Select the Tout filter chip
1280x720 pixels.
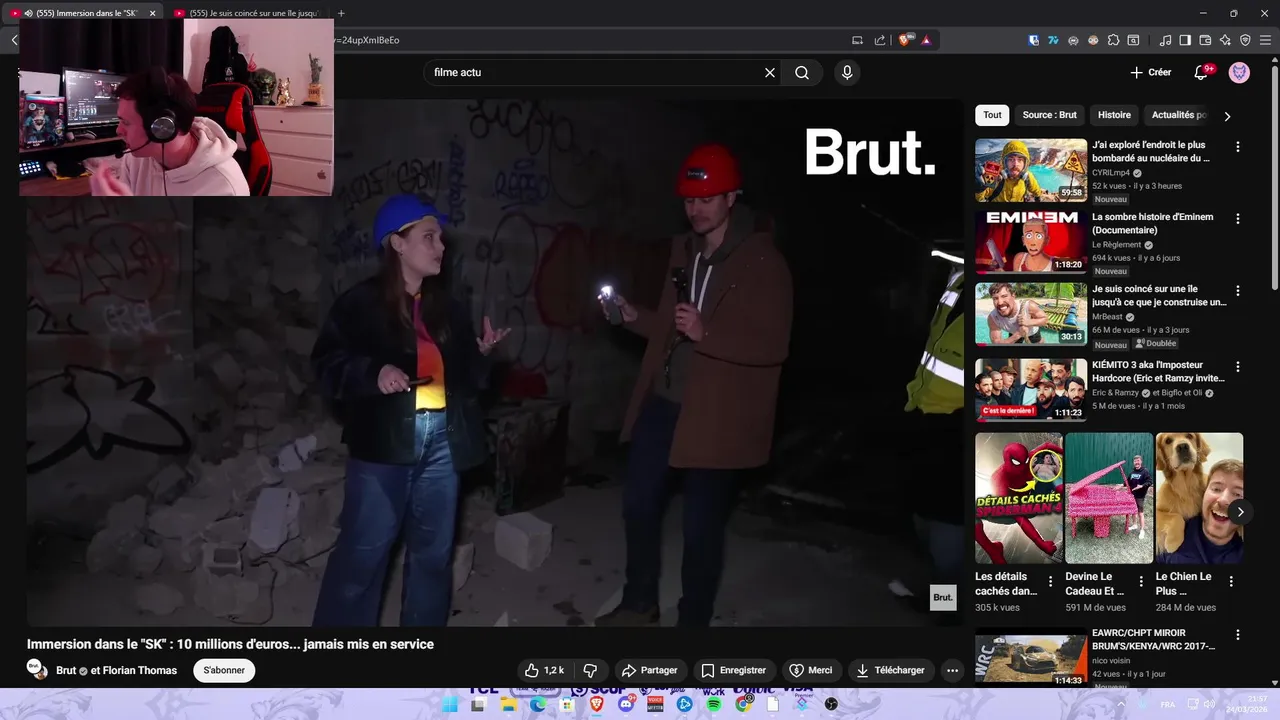(992, 115)
